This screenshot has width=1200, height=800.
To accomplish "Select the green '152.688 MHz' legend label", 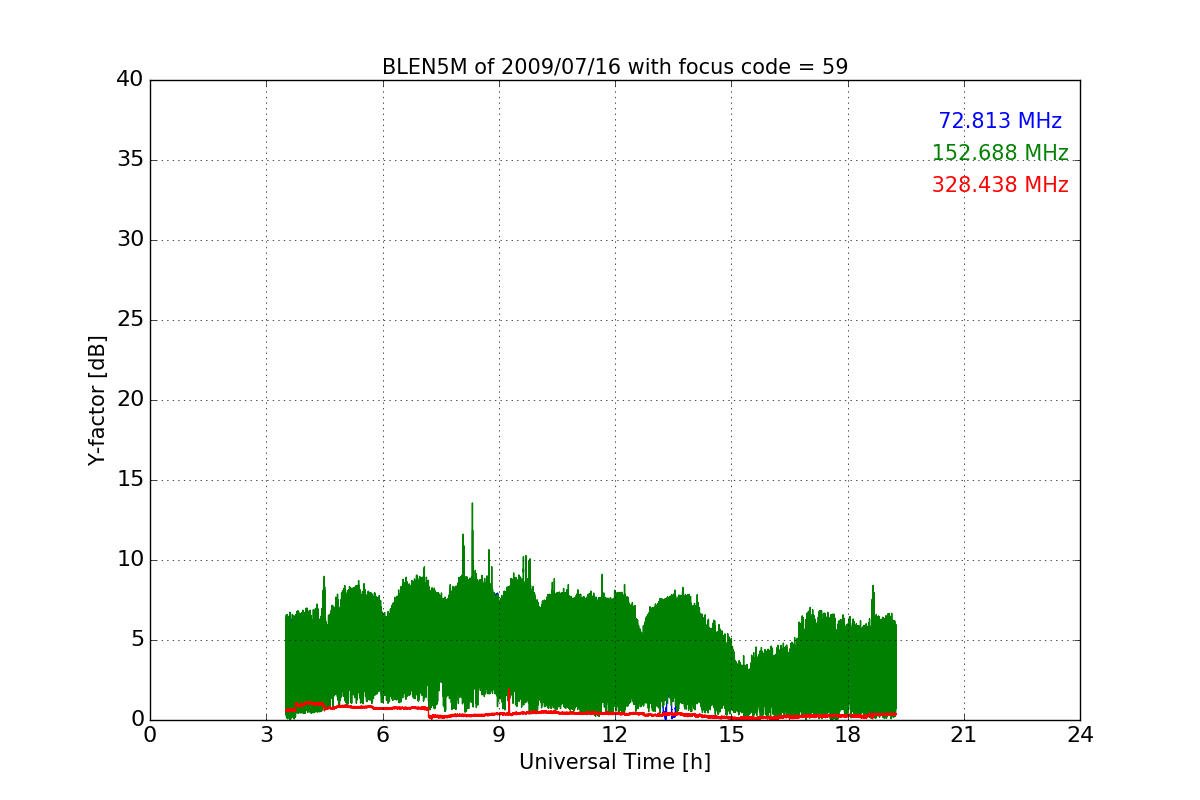I will (1000, 153).
